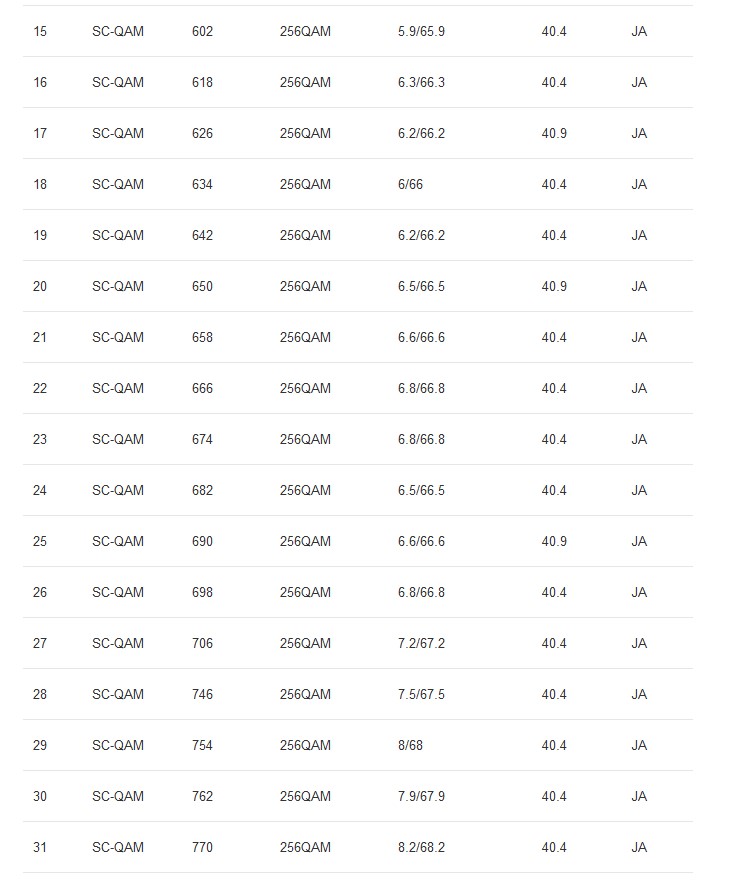The image size is (740, 894).
Task: Click frequency 658 value
Action: [202, 338]
